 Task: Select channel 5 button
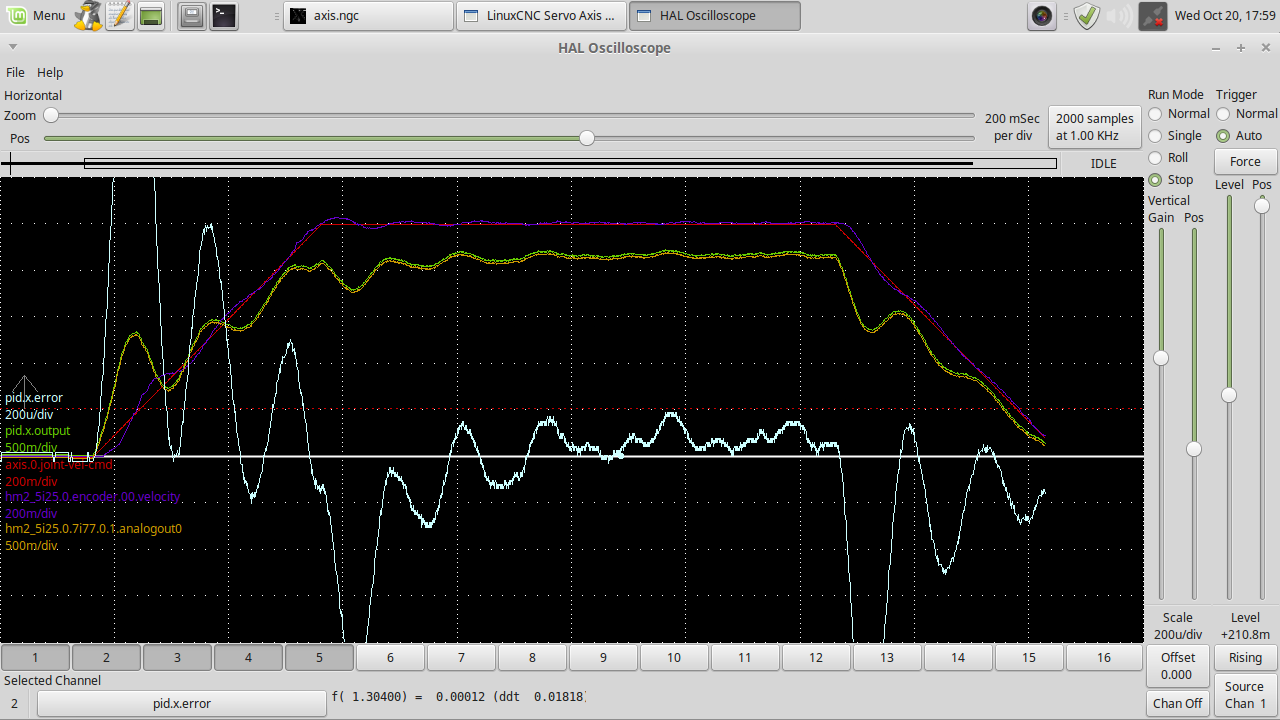coord(319,657)
